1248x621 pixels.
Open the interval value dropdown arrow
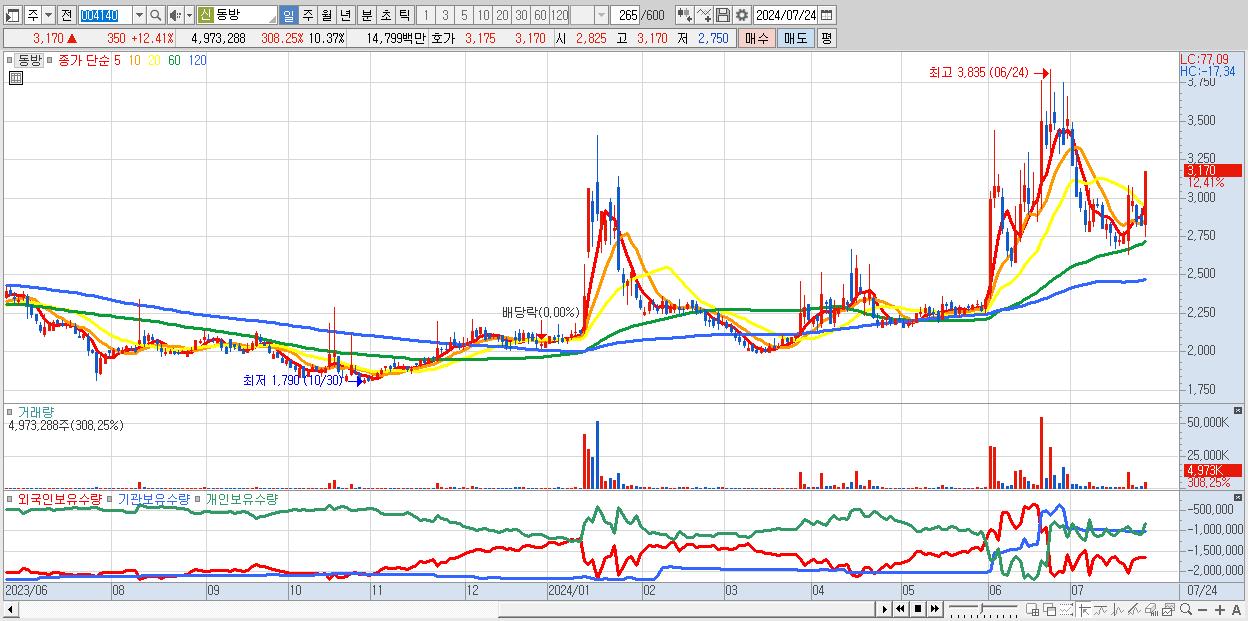click(x=601, y=16)
